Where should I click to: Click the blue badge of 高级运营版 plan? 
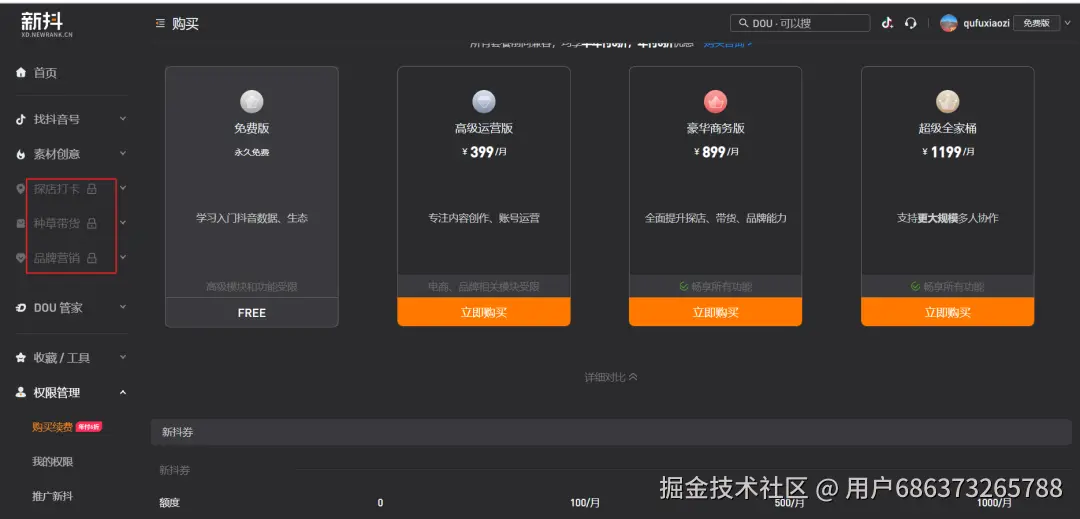484,102
